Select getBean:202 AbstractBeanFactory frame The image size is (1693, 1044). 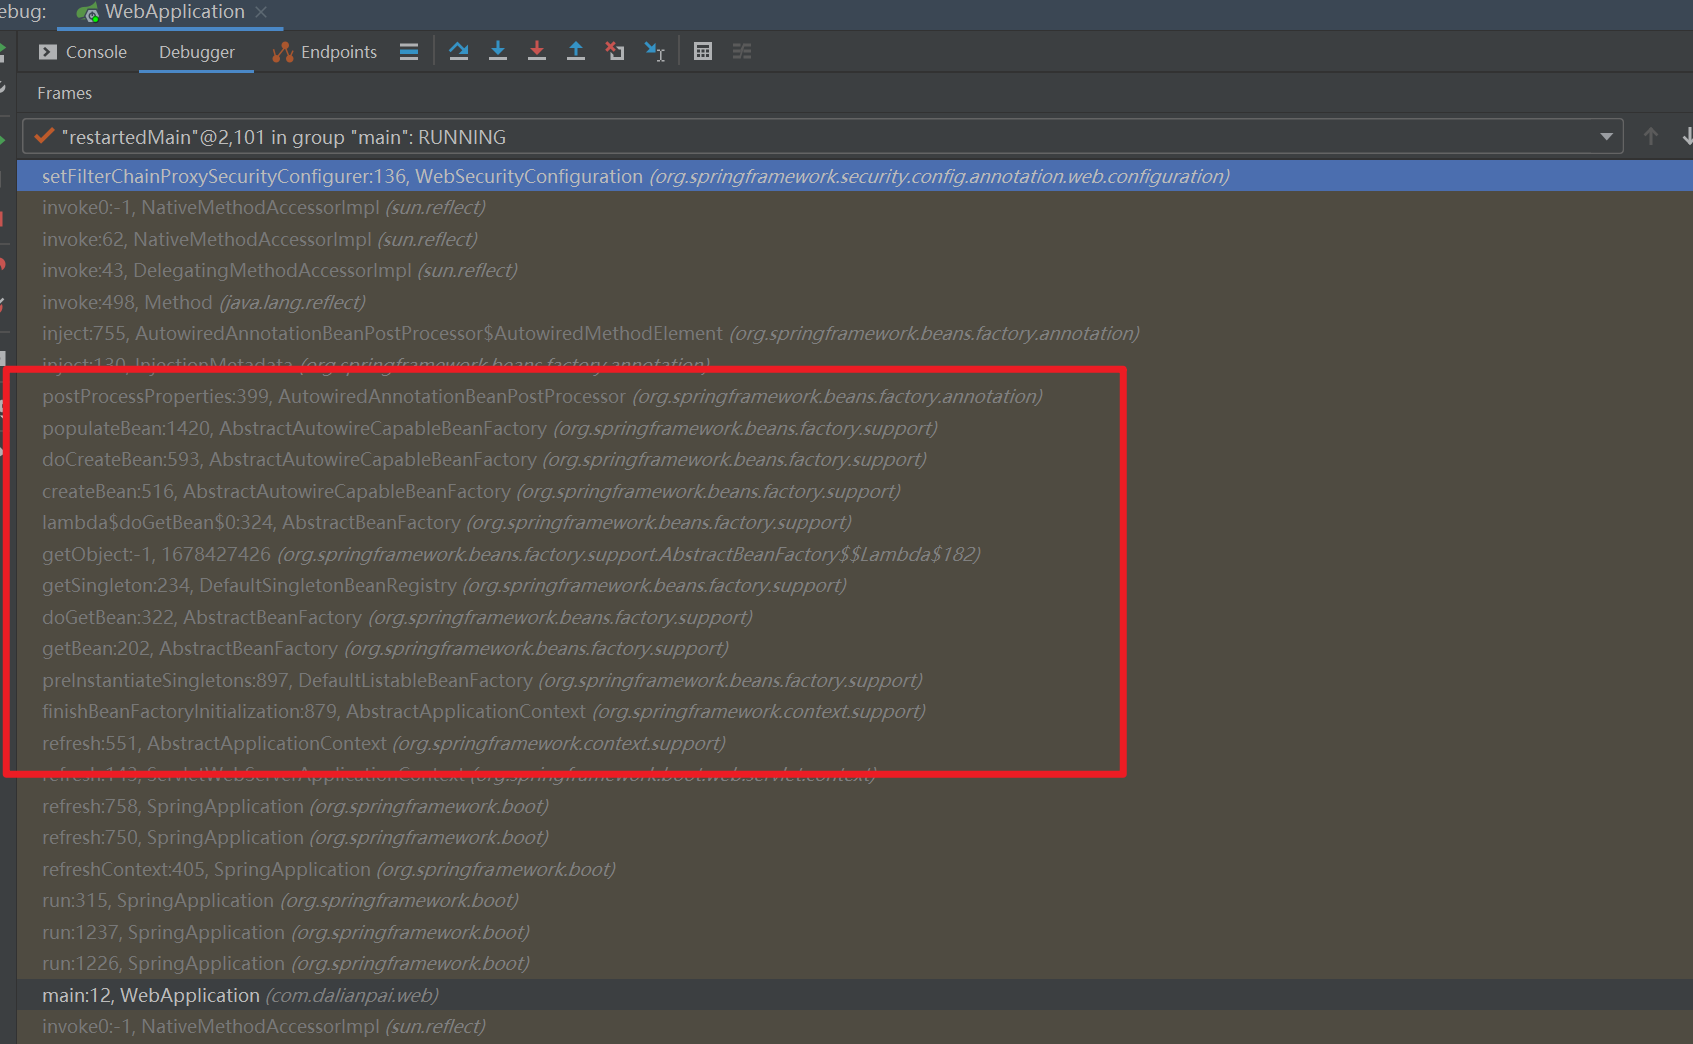854,649
